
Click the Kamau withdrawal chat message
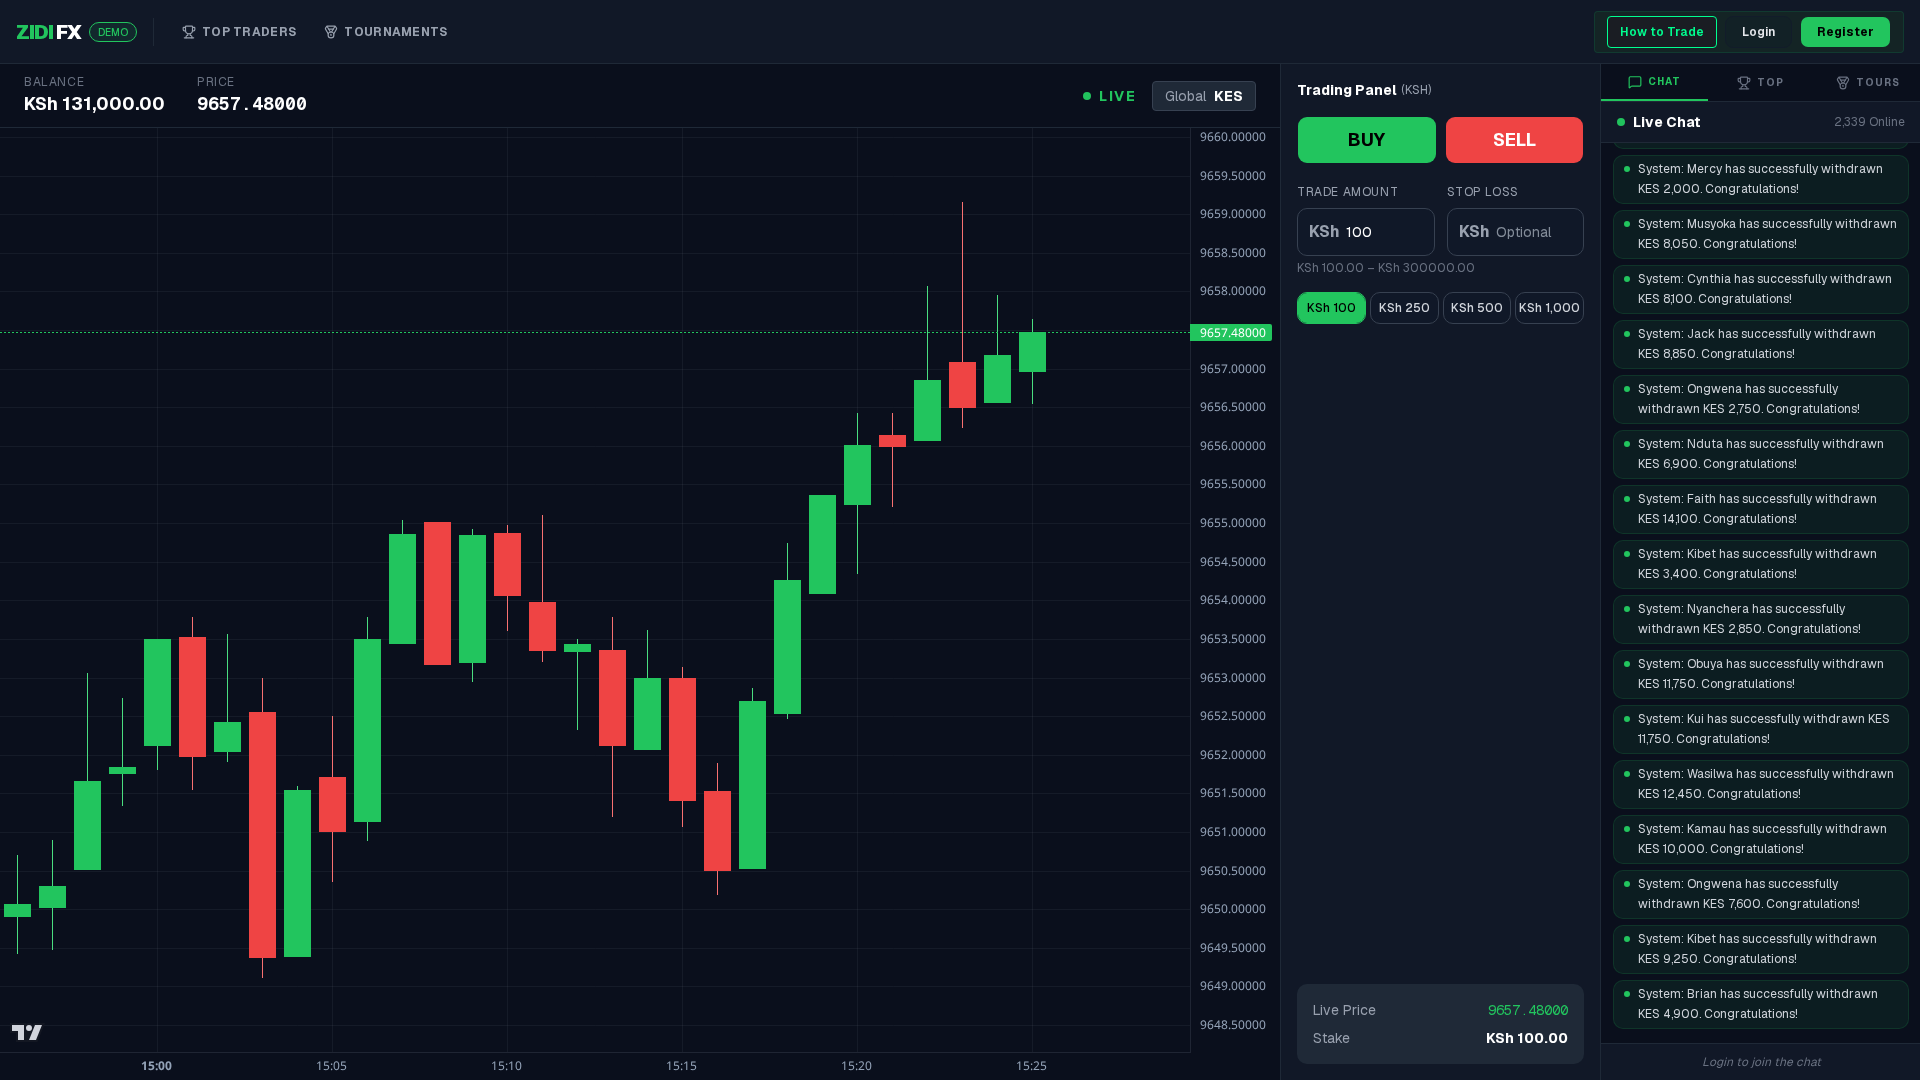[x=1760, y=839]
